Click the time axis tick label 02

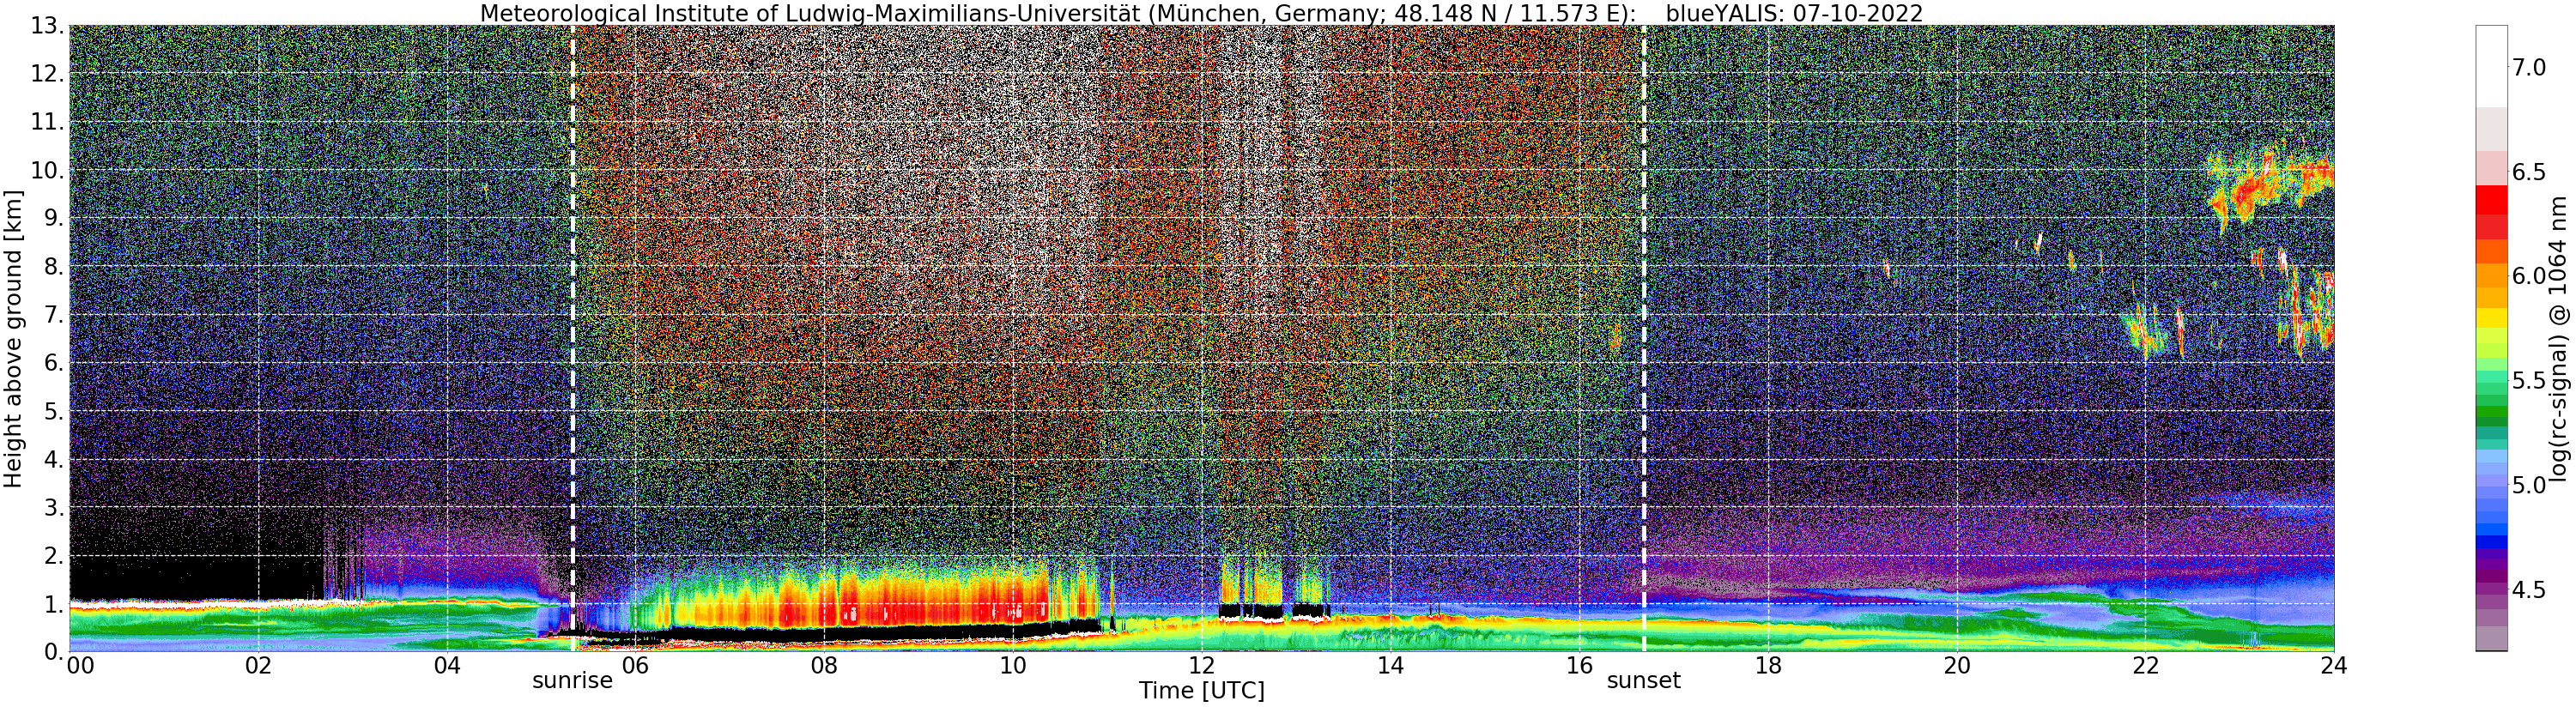point(258,665)
